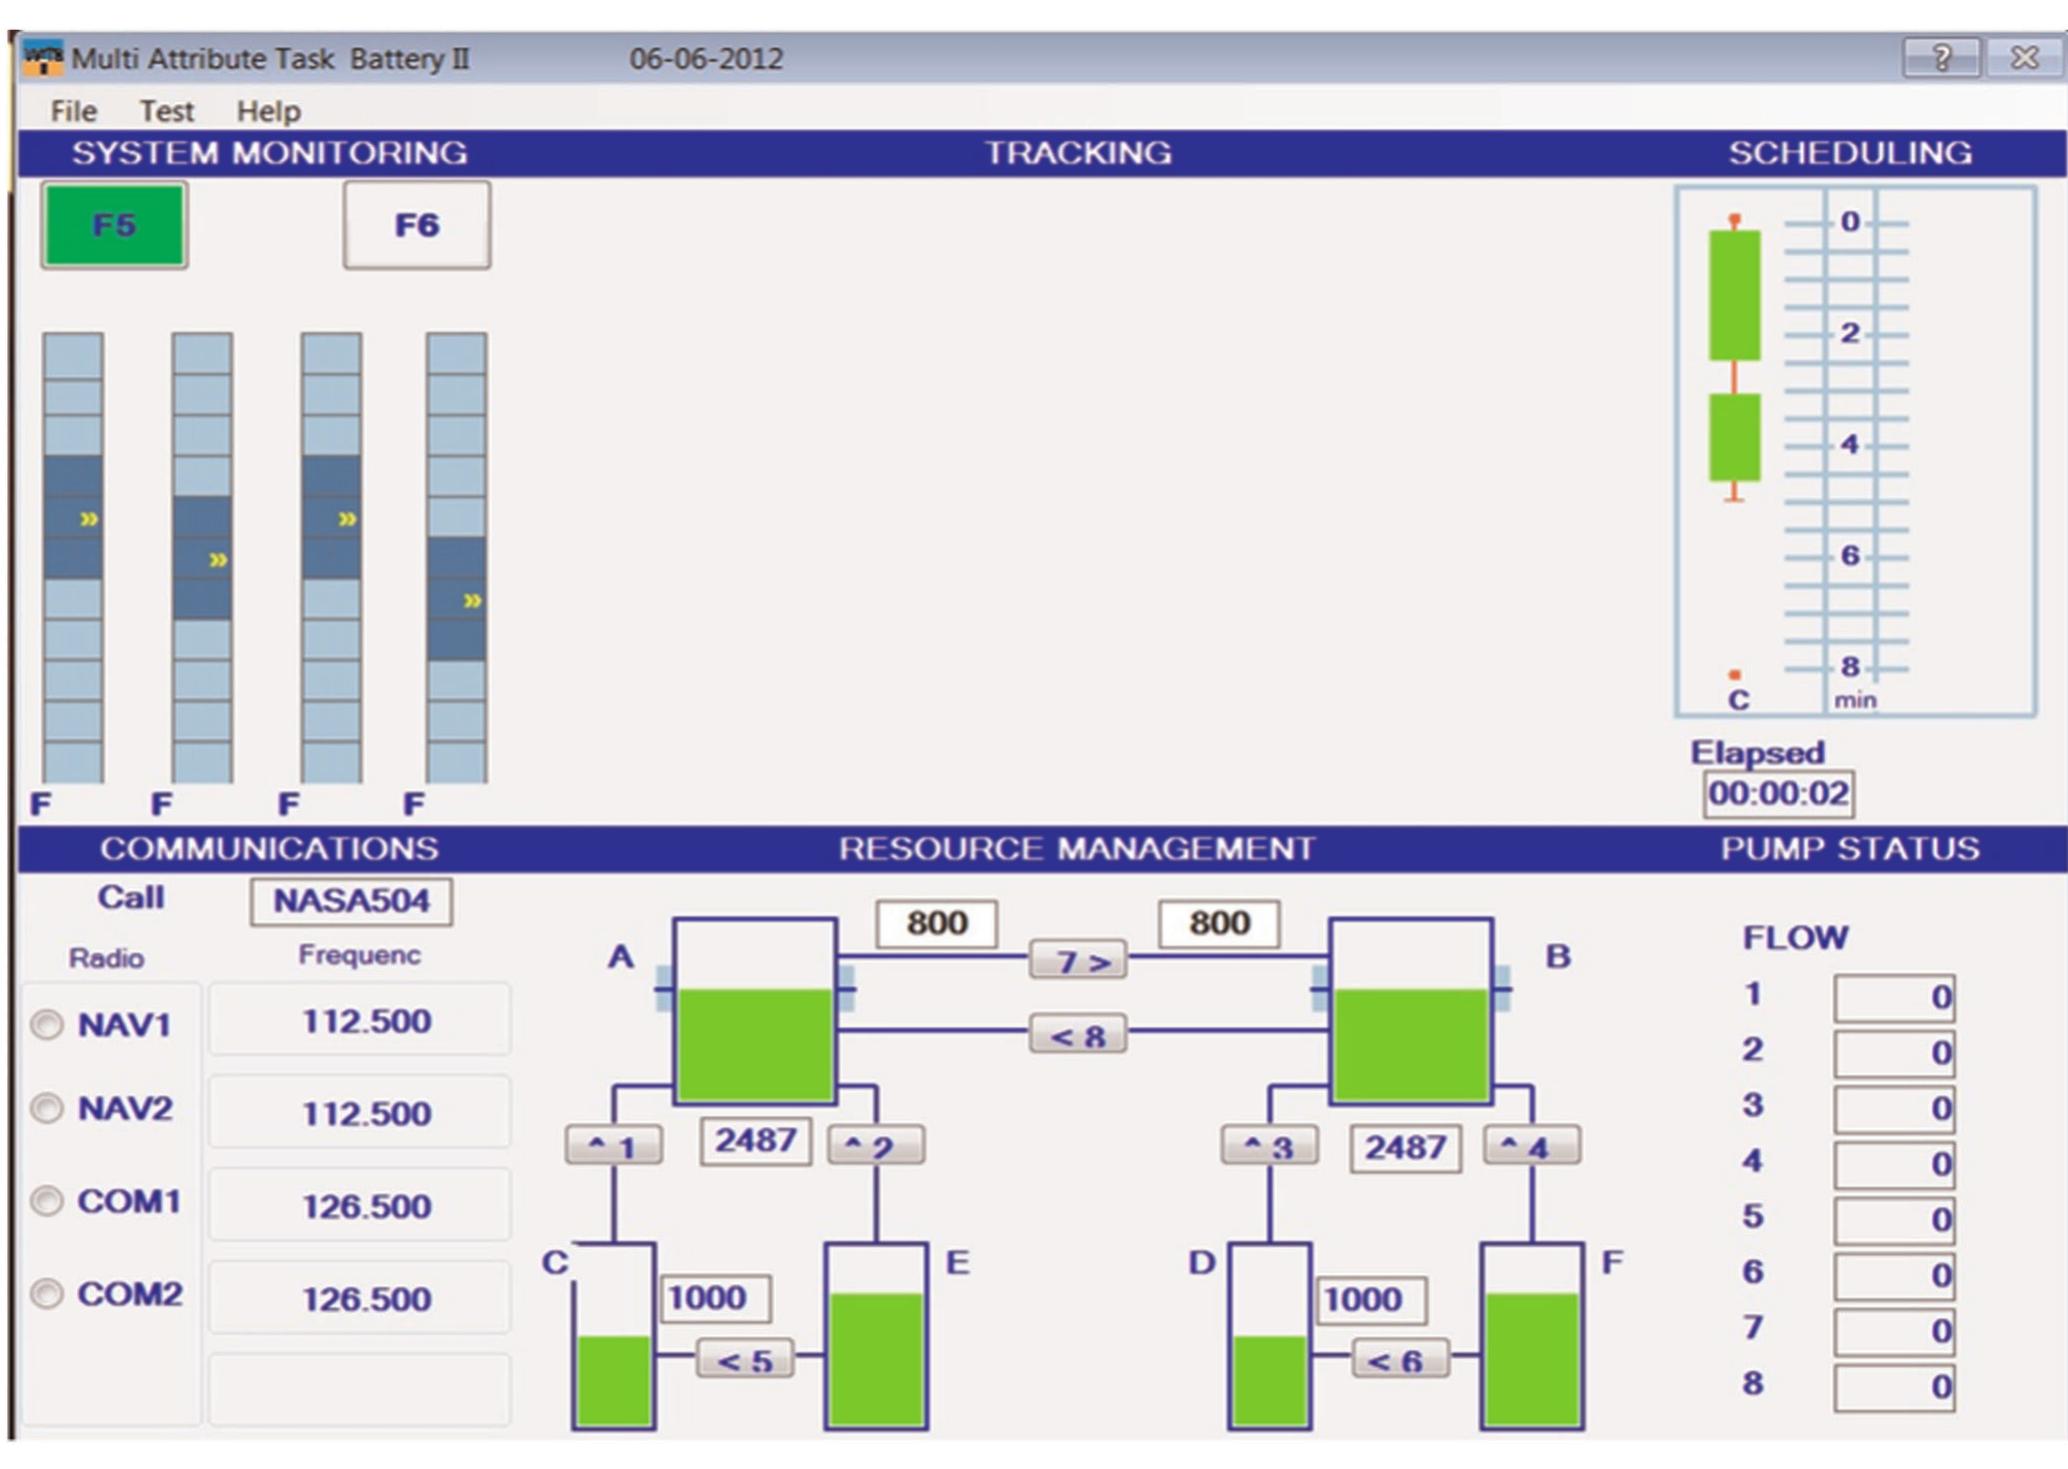This screenshot has width=2068, height=1469.
Task: Click tank A level value 2487
Action: pyautogui.click(x=756, y=1141)
